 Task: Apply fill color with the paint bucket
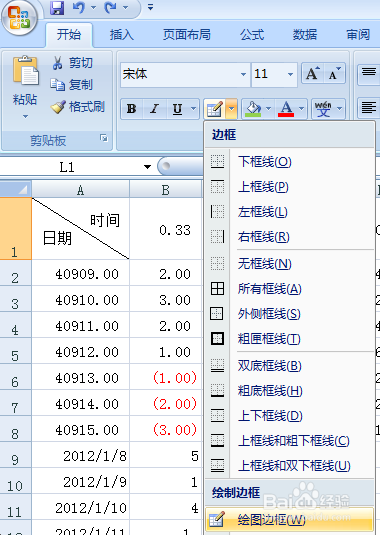tap(253, 109)
